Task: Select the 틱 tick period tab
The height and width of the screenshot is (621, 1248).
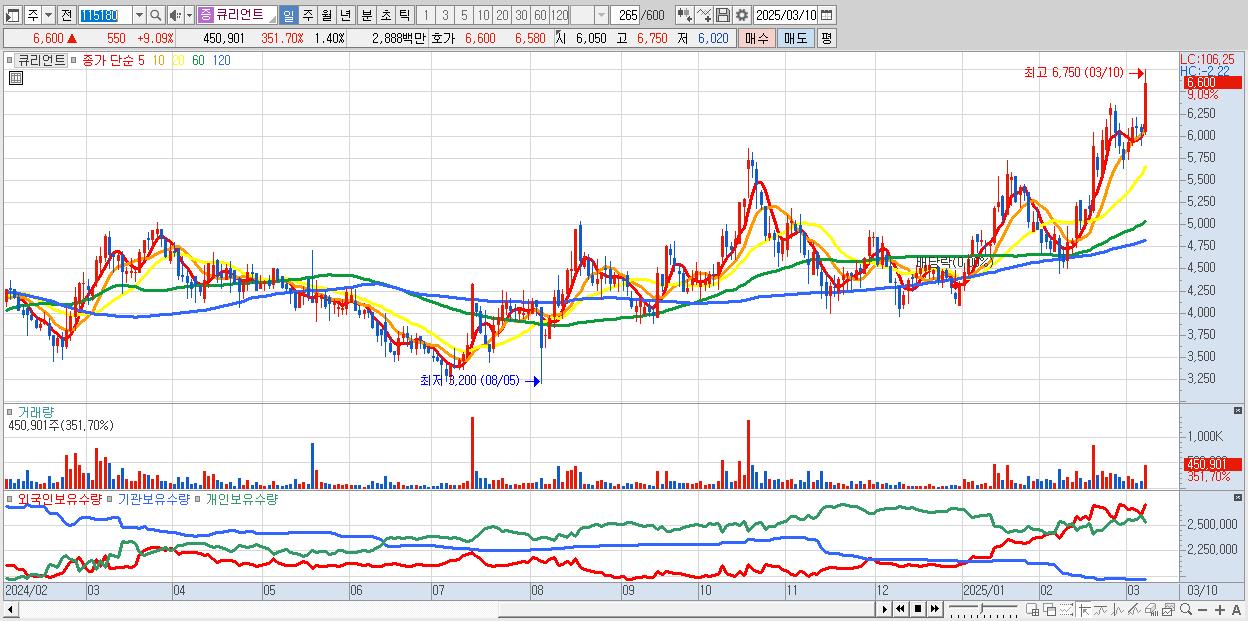Action: pyautogui.click(x=404, y=15)
